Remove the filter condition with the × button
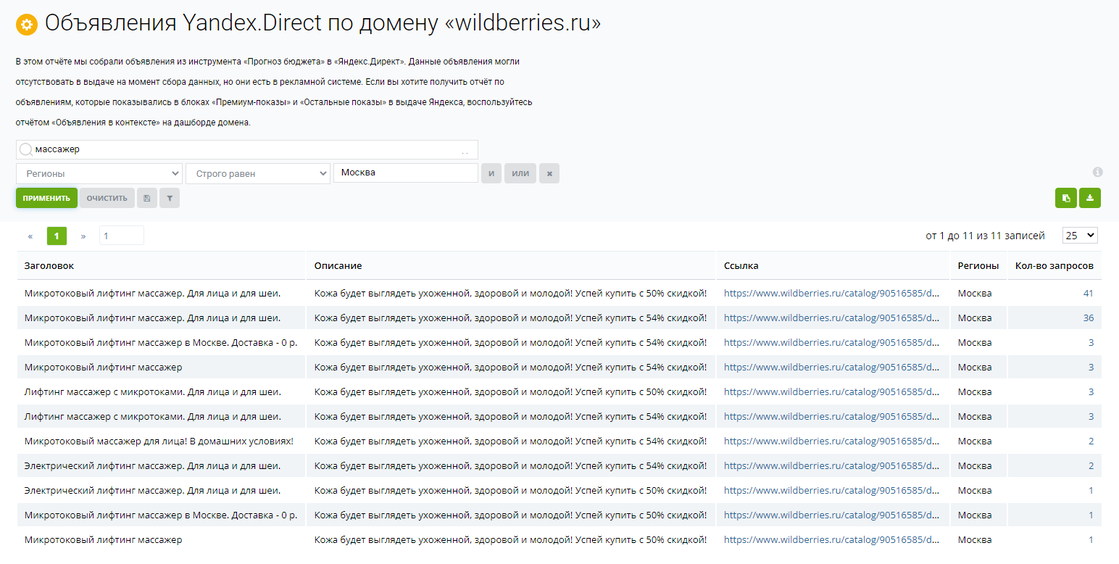 pos(549,174)
